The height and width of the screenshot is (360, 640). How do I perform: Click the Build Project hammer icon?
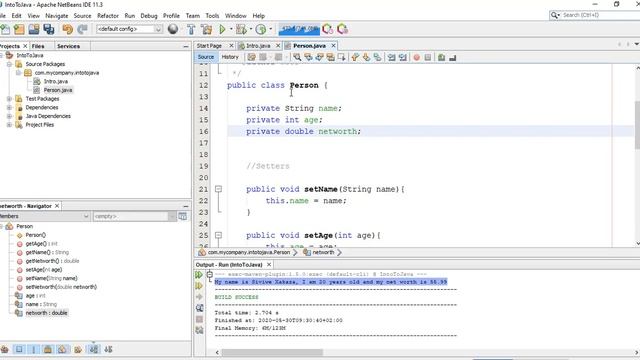tap(191, 29)
